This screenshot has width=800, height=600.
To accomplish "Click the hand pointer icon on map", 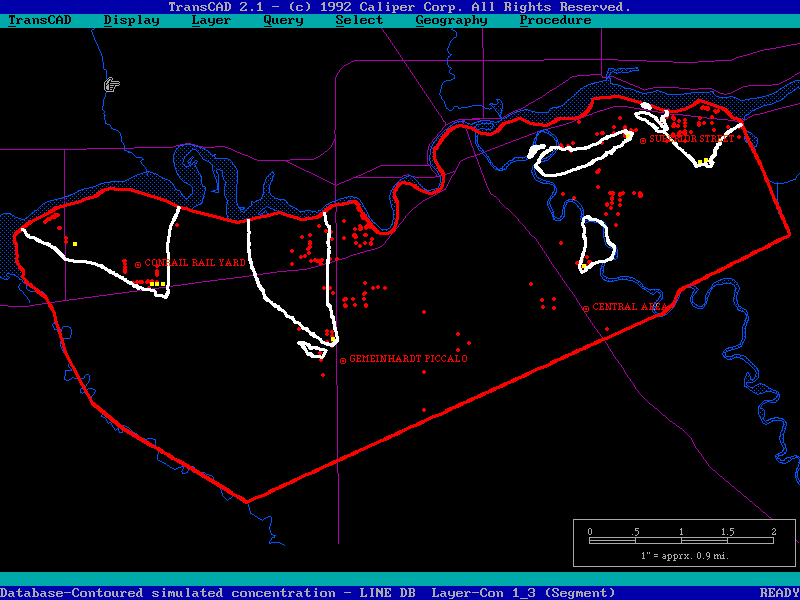I will coord(112,85).
